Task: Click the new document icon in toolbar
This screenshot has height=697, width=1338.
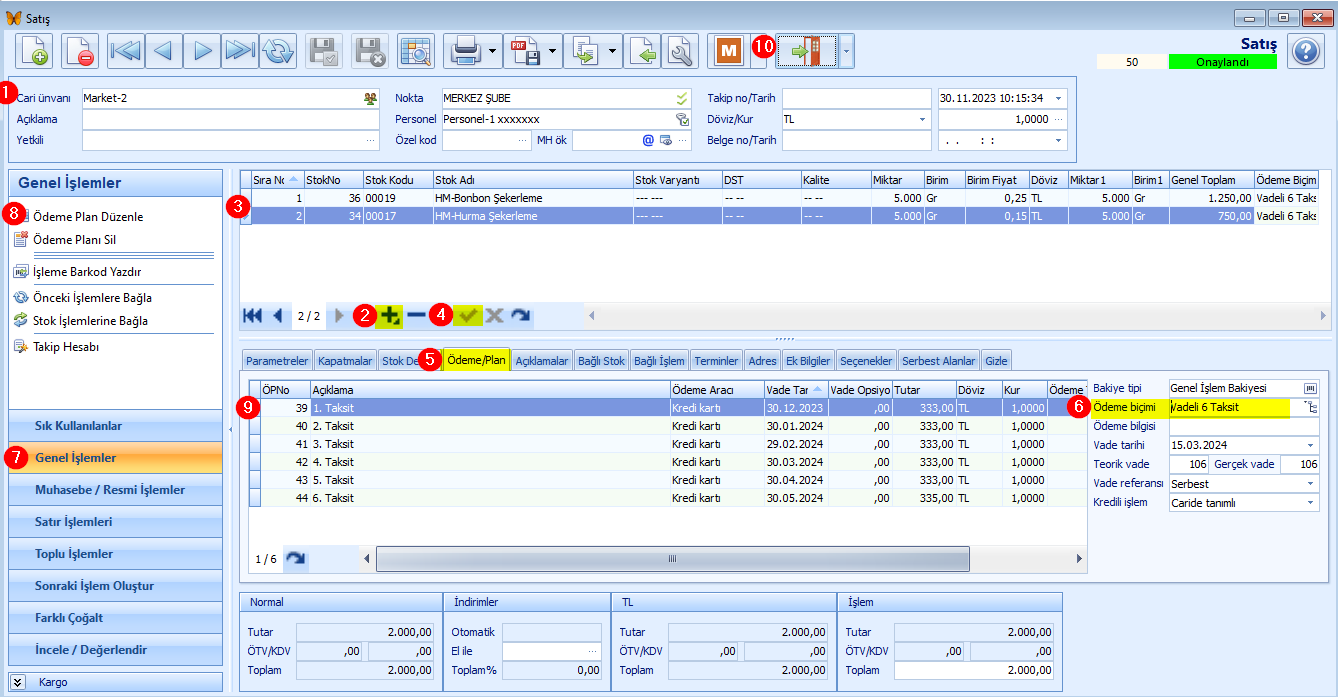Action: click(34, 50)
